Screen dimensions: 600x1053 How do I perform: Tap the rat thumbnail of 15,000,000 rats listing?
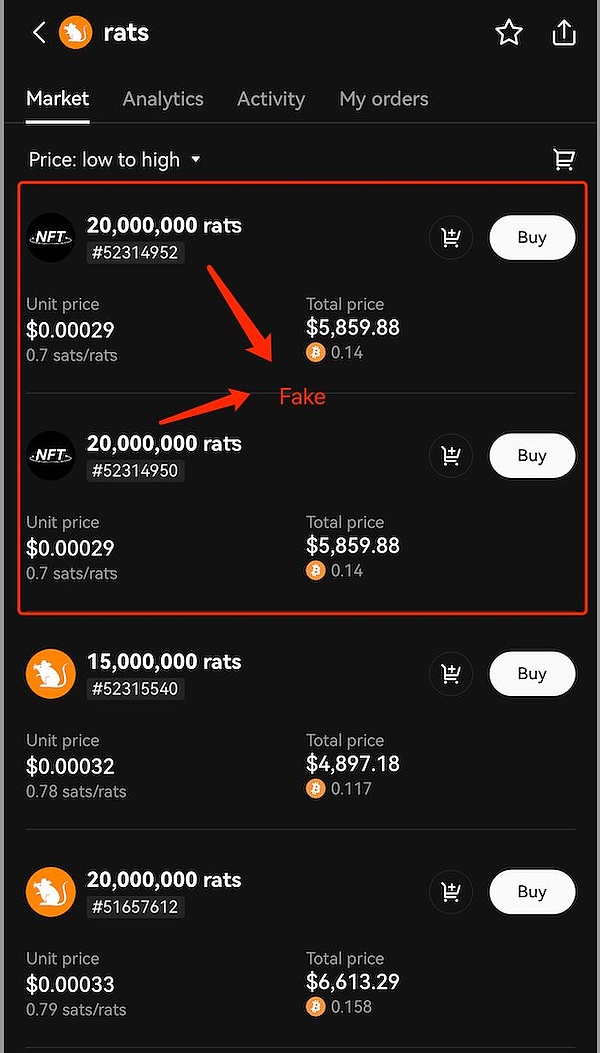51,674
